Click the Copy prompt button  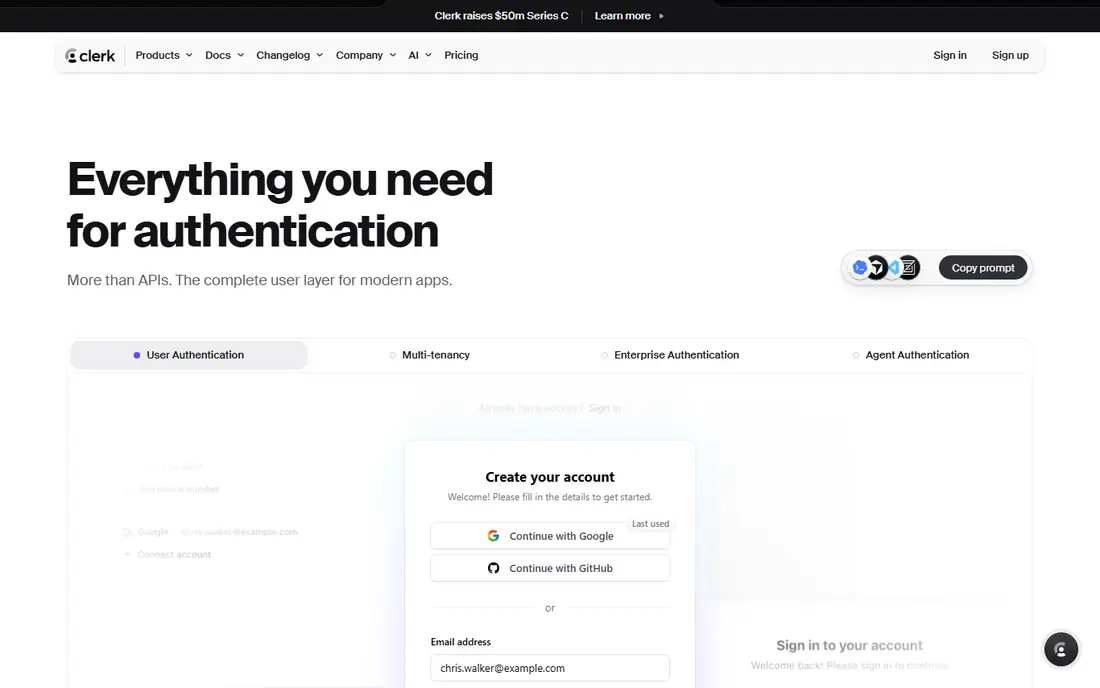click(983, 268)
